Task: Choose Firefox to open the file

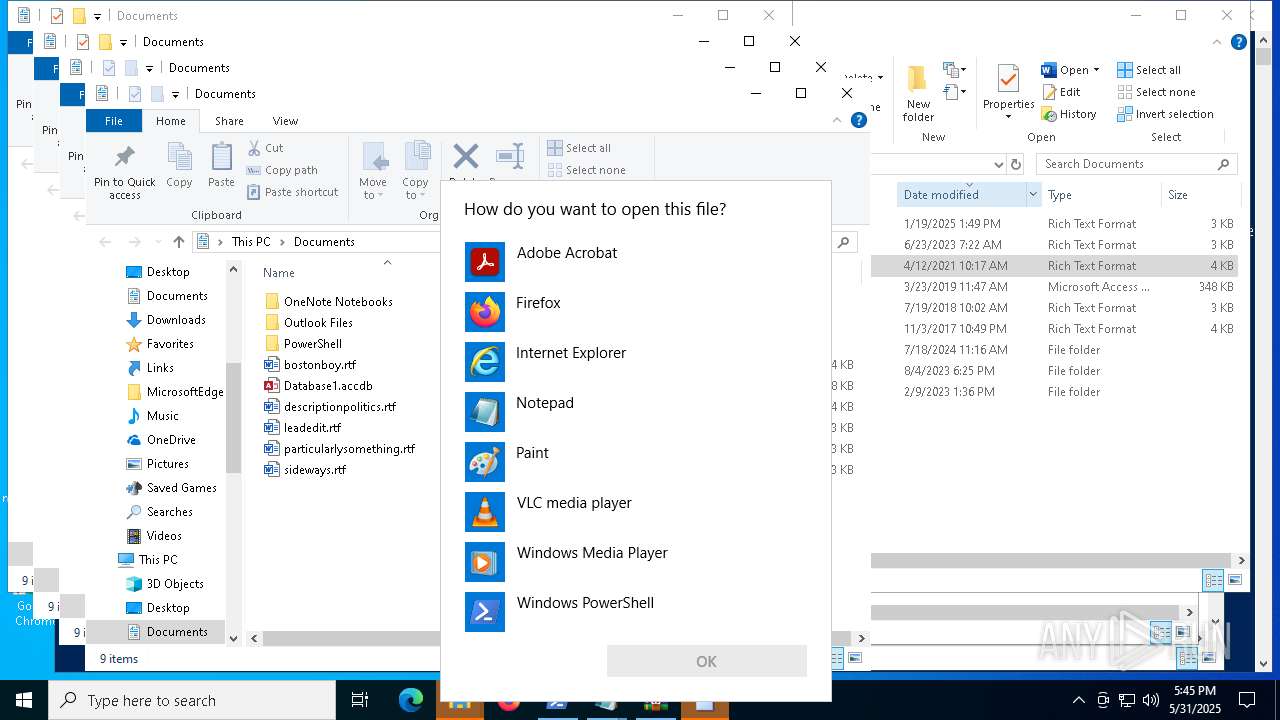Action: coord(636,312)
